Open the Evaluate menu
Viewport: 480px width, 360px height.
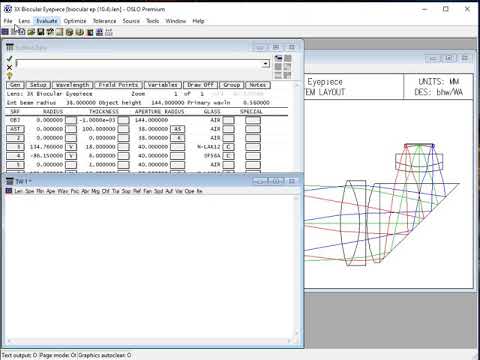point(47,21)
